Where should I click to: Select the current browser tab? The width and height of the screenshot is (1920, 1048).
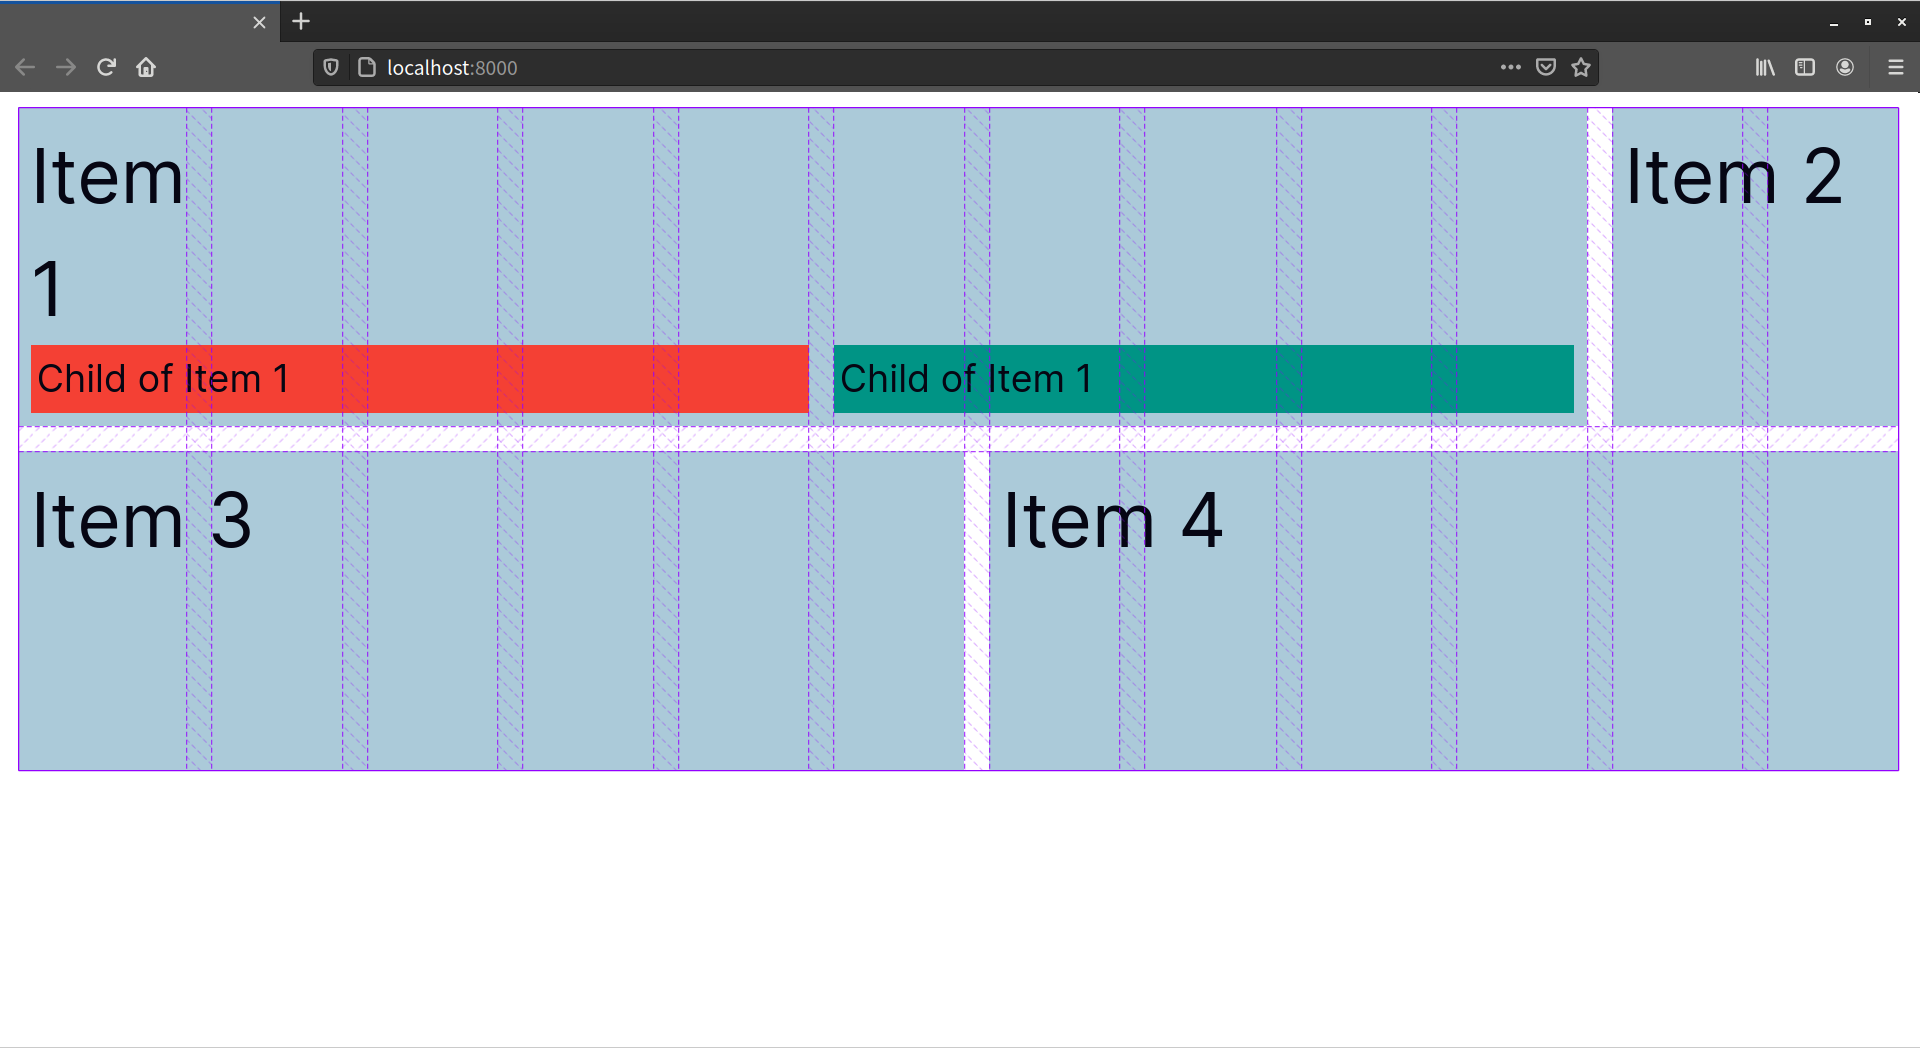tap(130, 21)
